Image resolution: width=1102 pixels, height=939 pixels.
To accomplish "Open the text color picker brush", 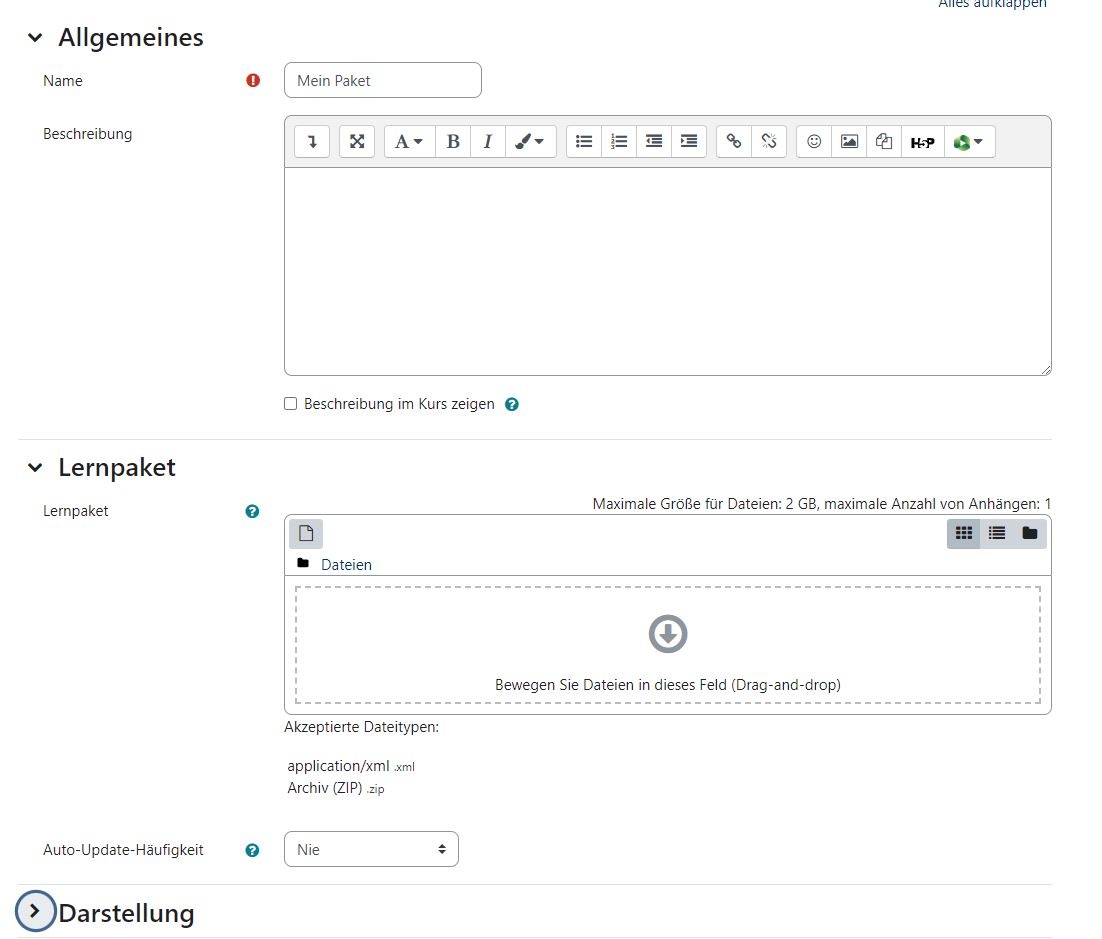I will (530, 142).
